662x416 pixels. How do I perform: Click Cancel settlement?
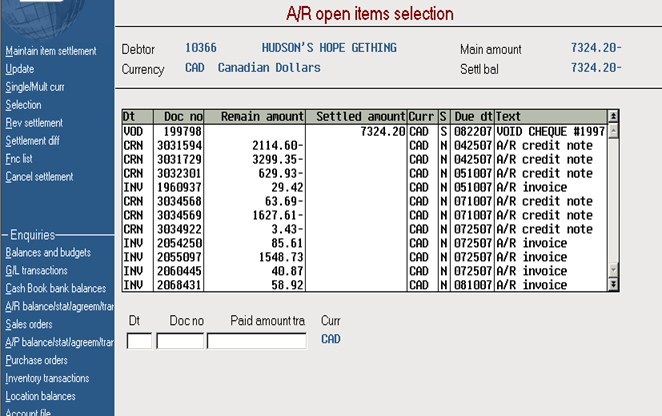[39, 177]
